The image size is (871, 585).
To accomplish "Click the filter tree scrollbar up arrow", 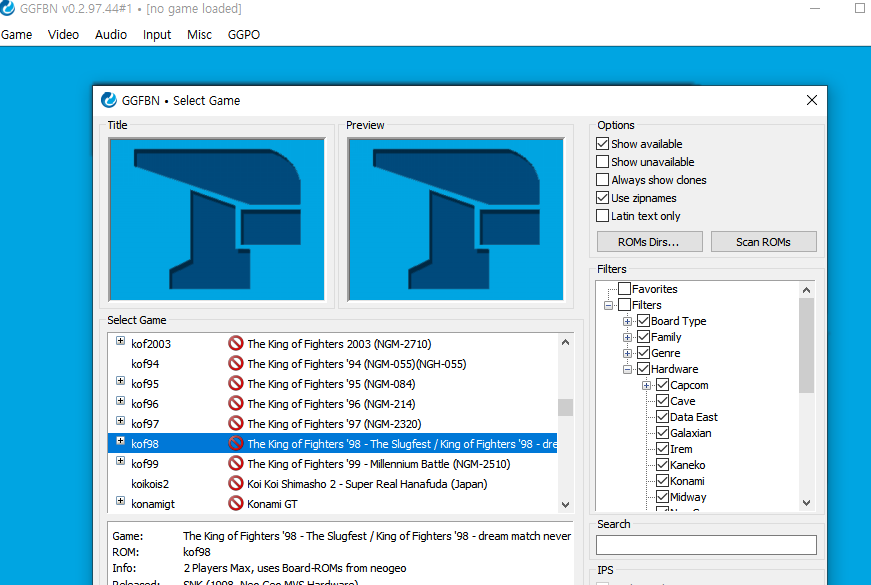I will (x=807, y=290).
